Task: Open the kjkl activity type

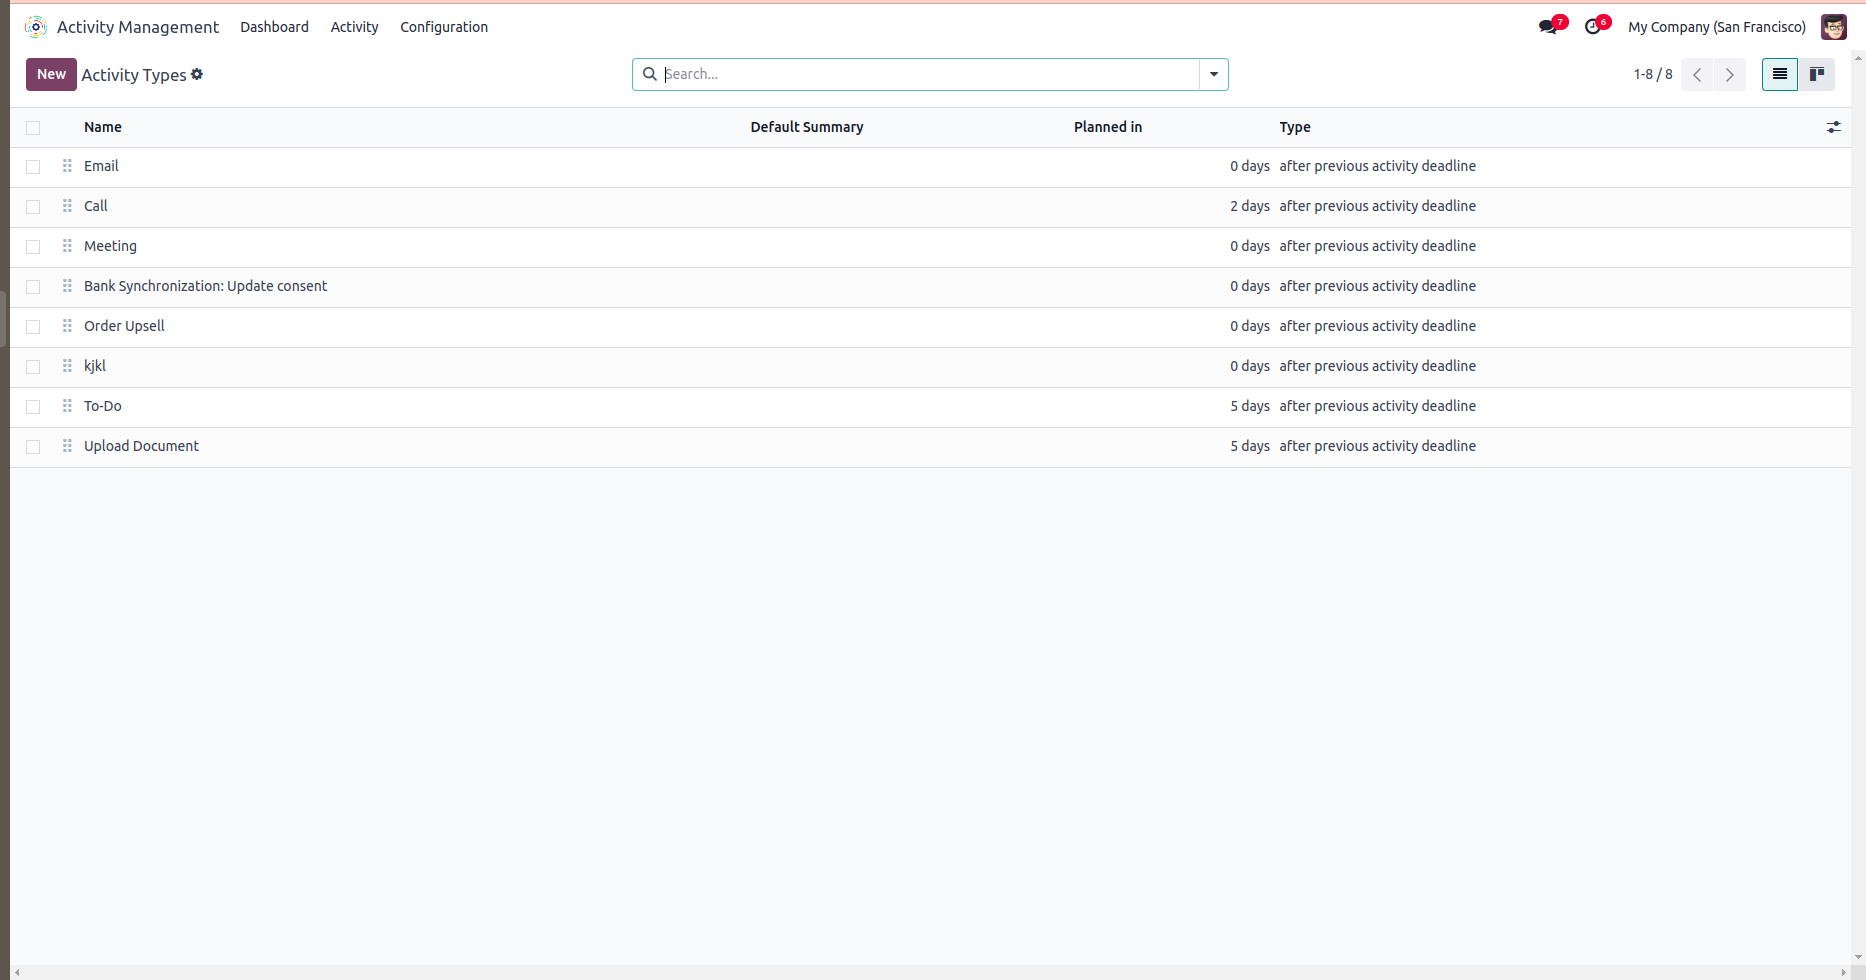Action: tap(95, 366)
